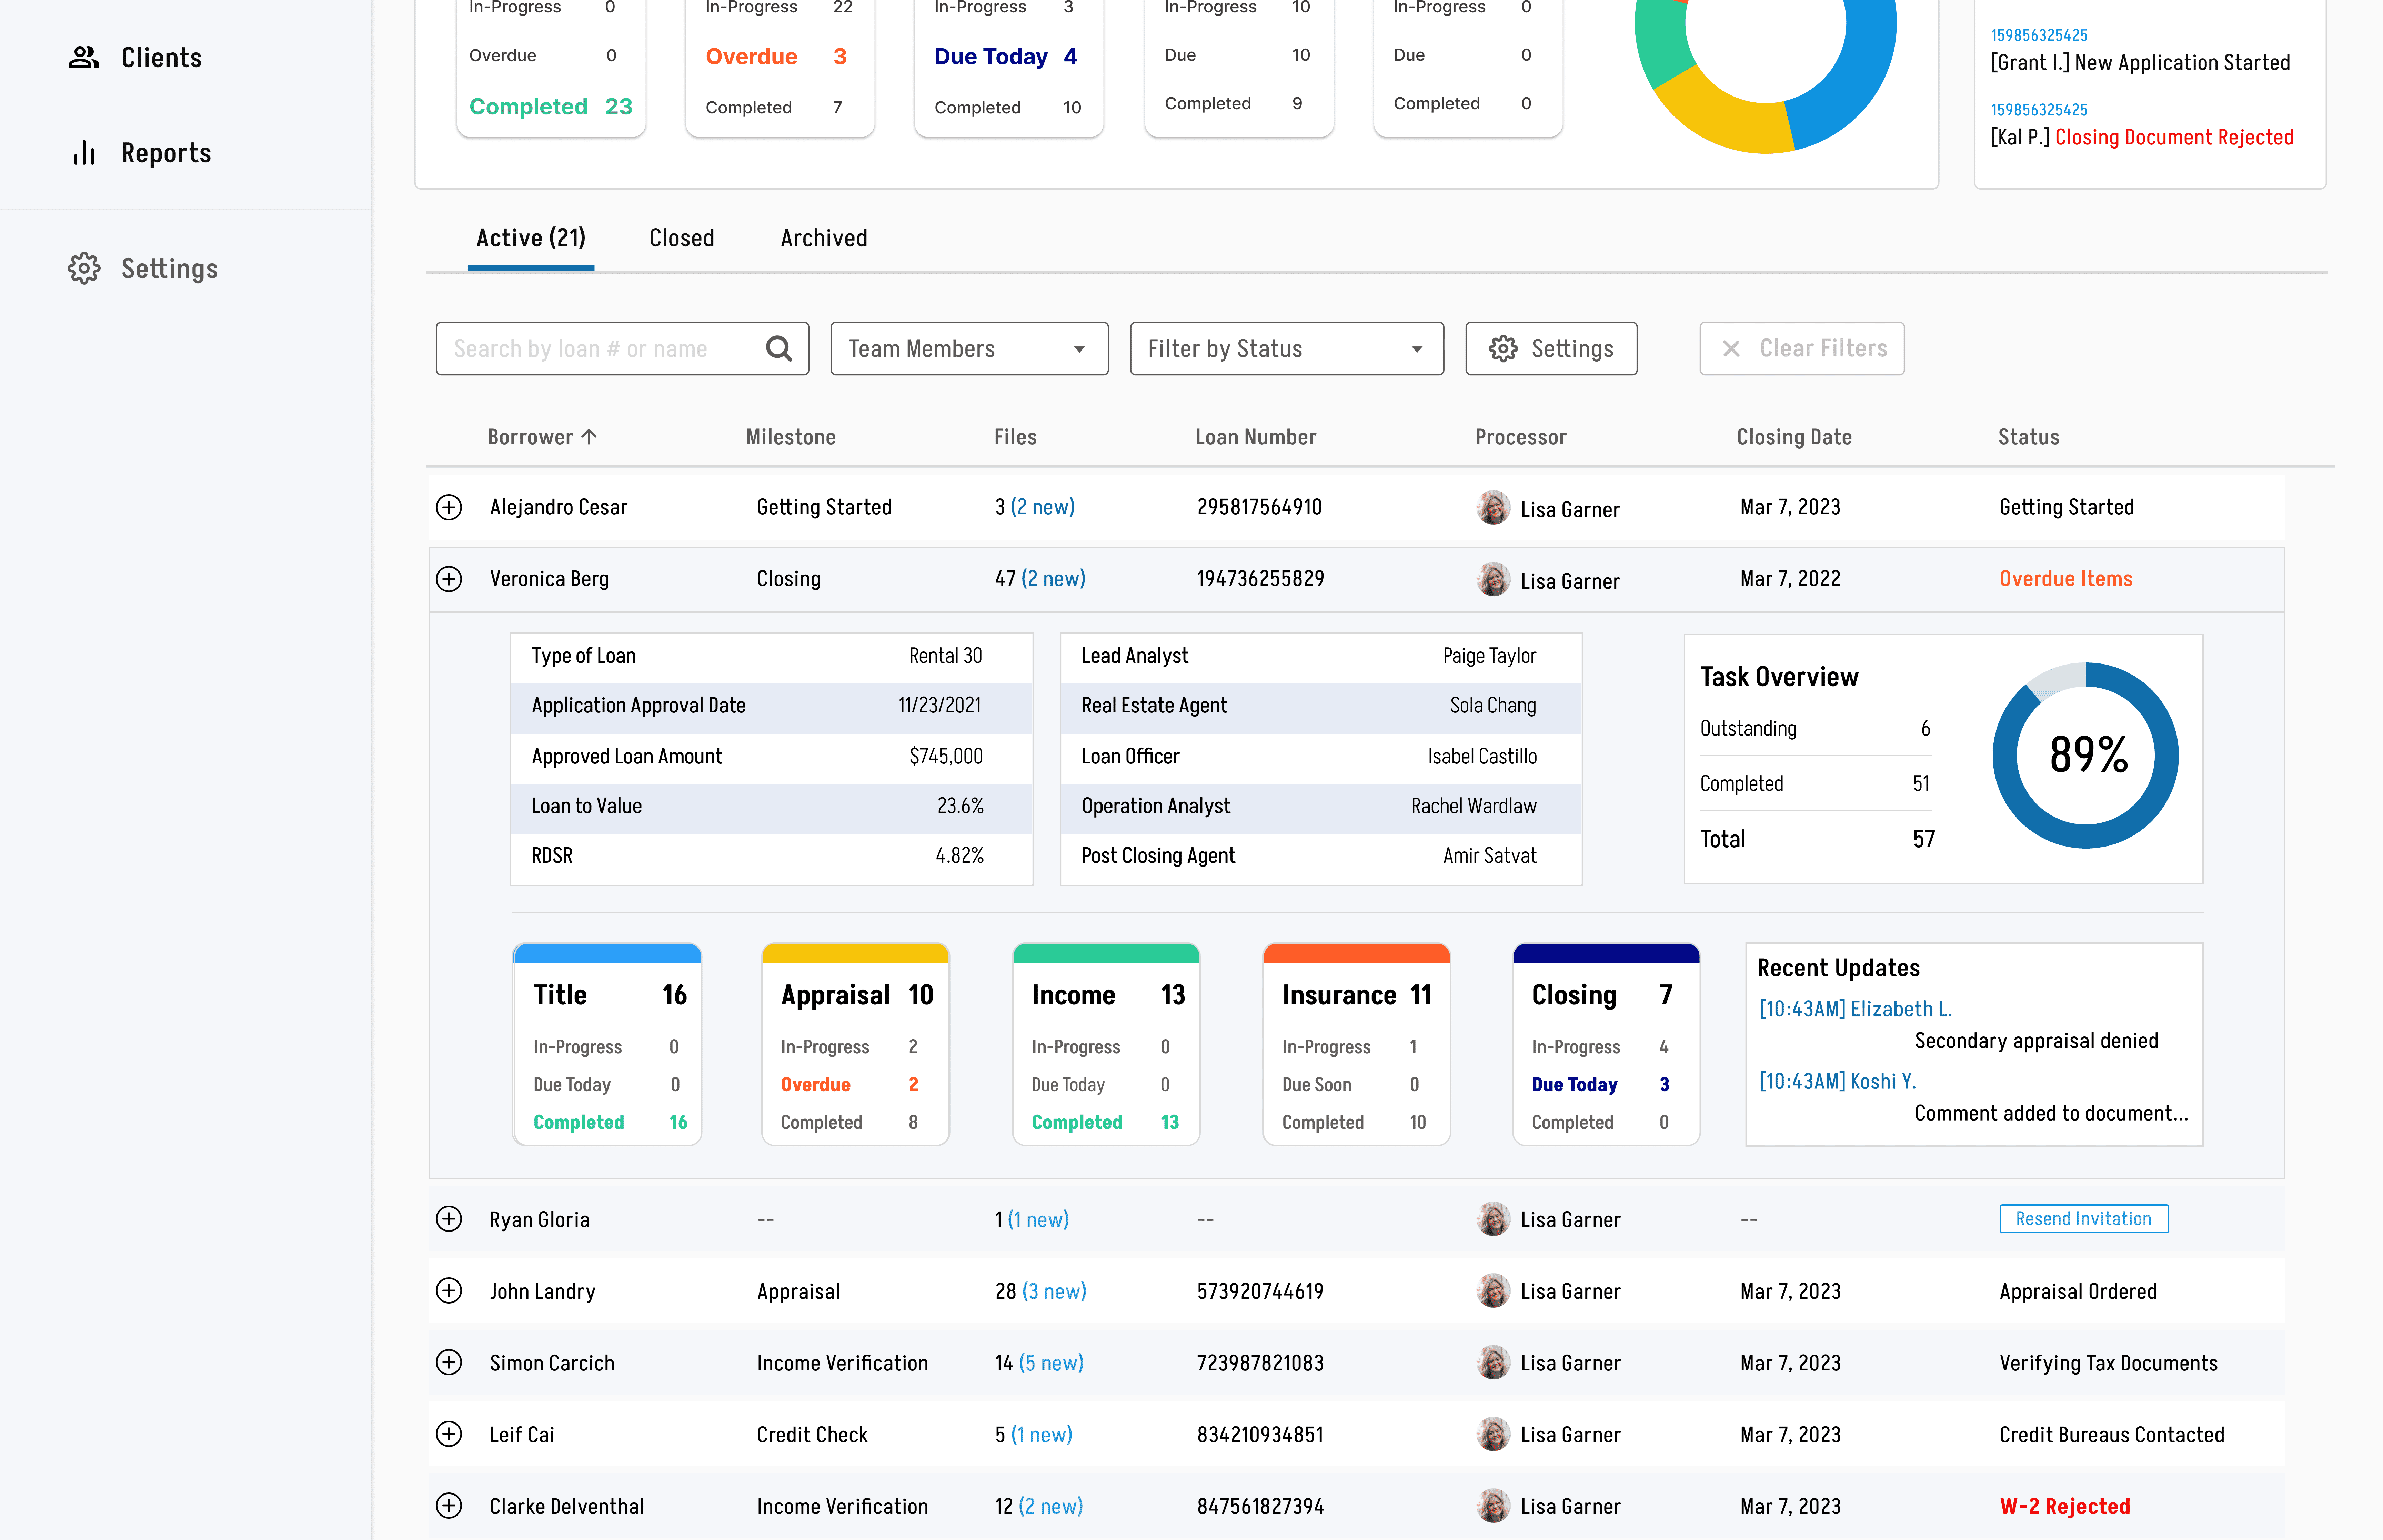Click the table Settings button
2383x1540 pixels.
[x=1551, y=348]
